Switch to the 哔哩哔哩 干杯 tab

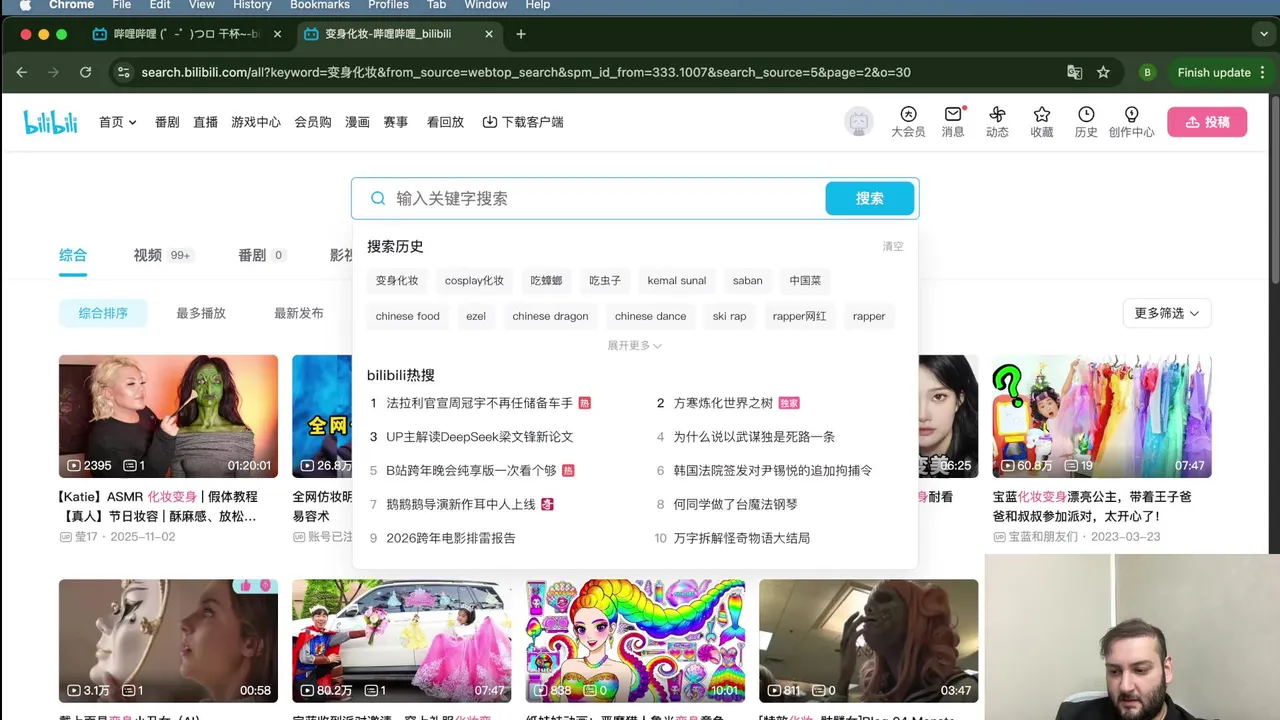pyautogui.click(x=186, y=34)
